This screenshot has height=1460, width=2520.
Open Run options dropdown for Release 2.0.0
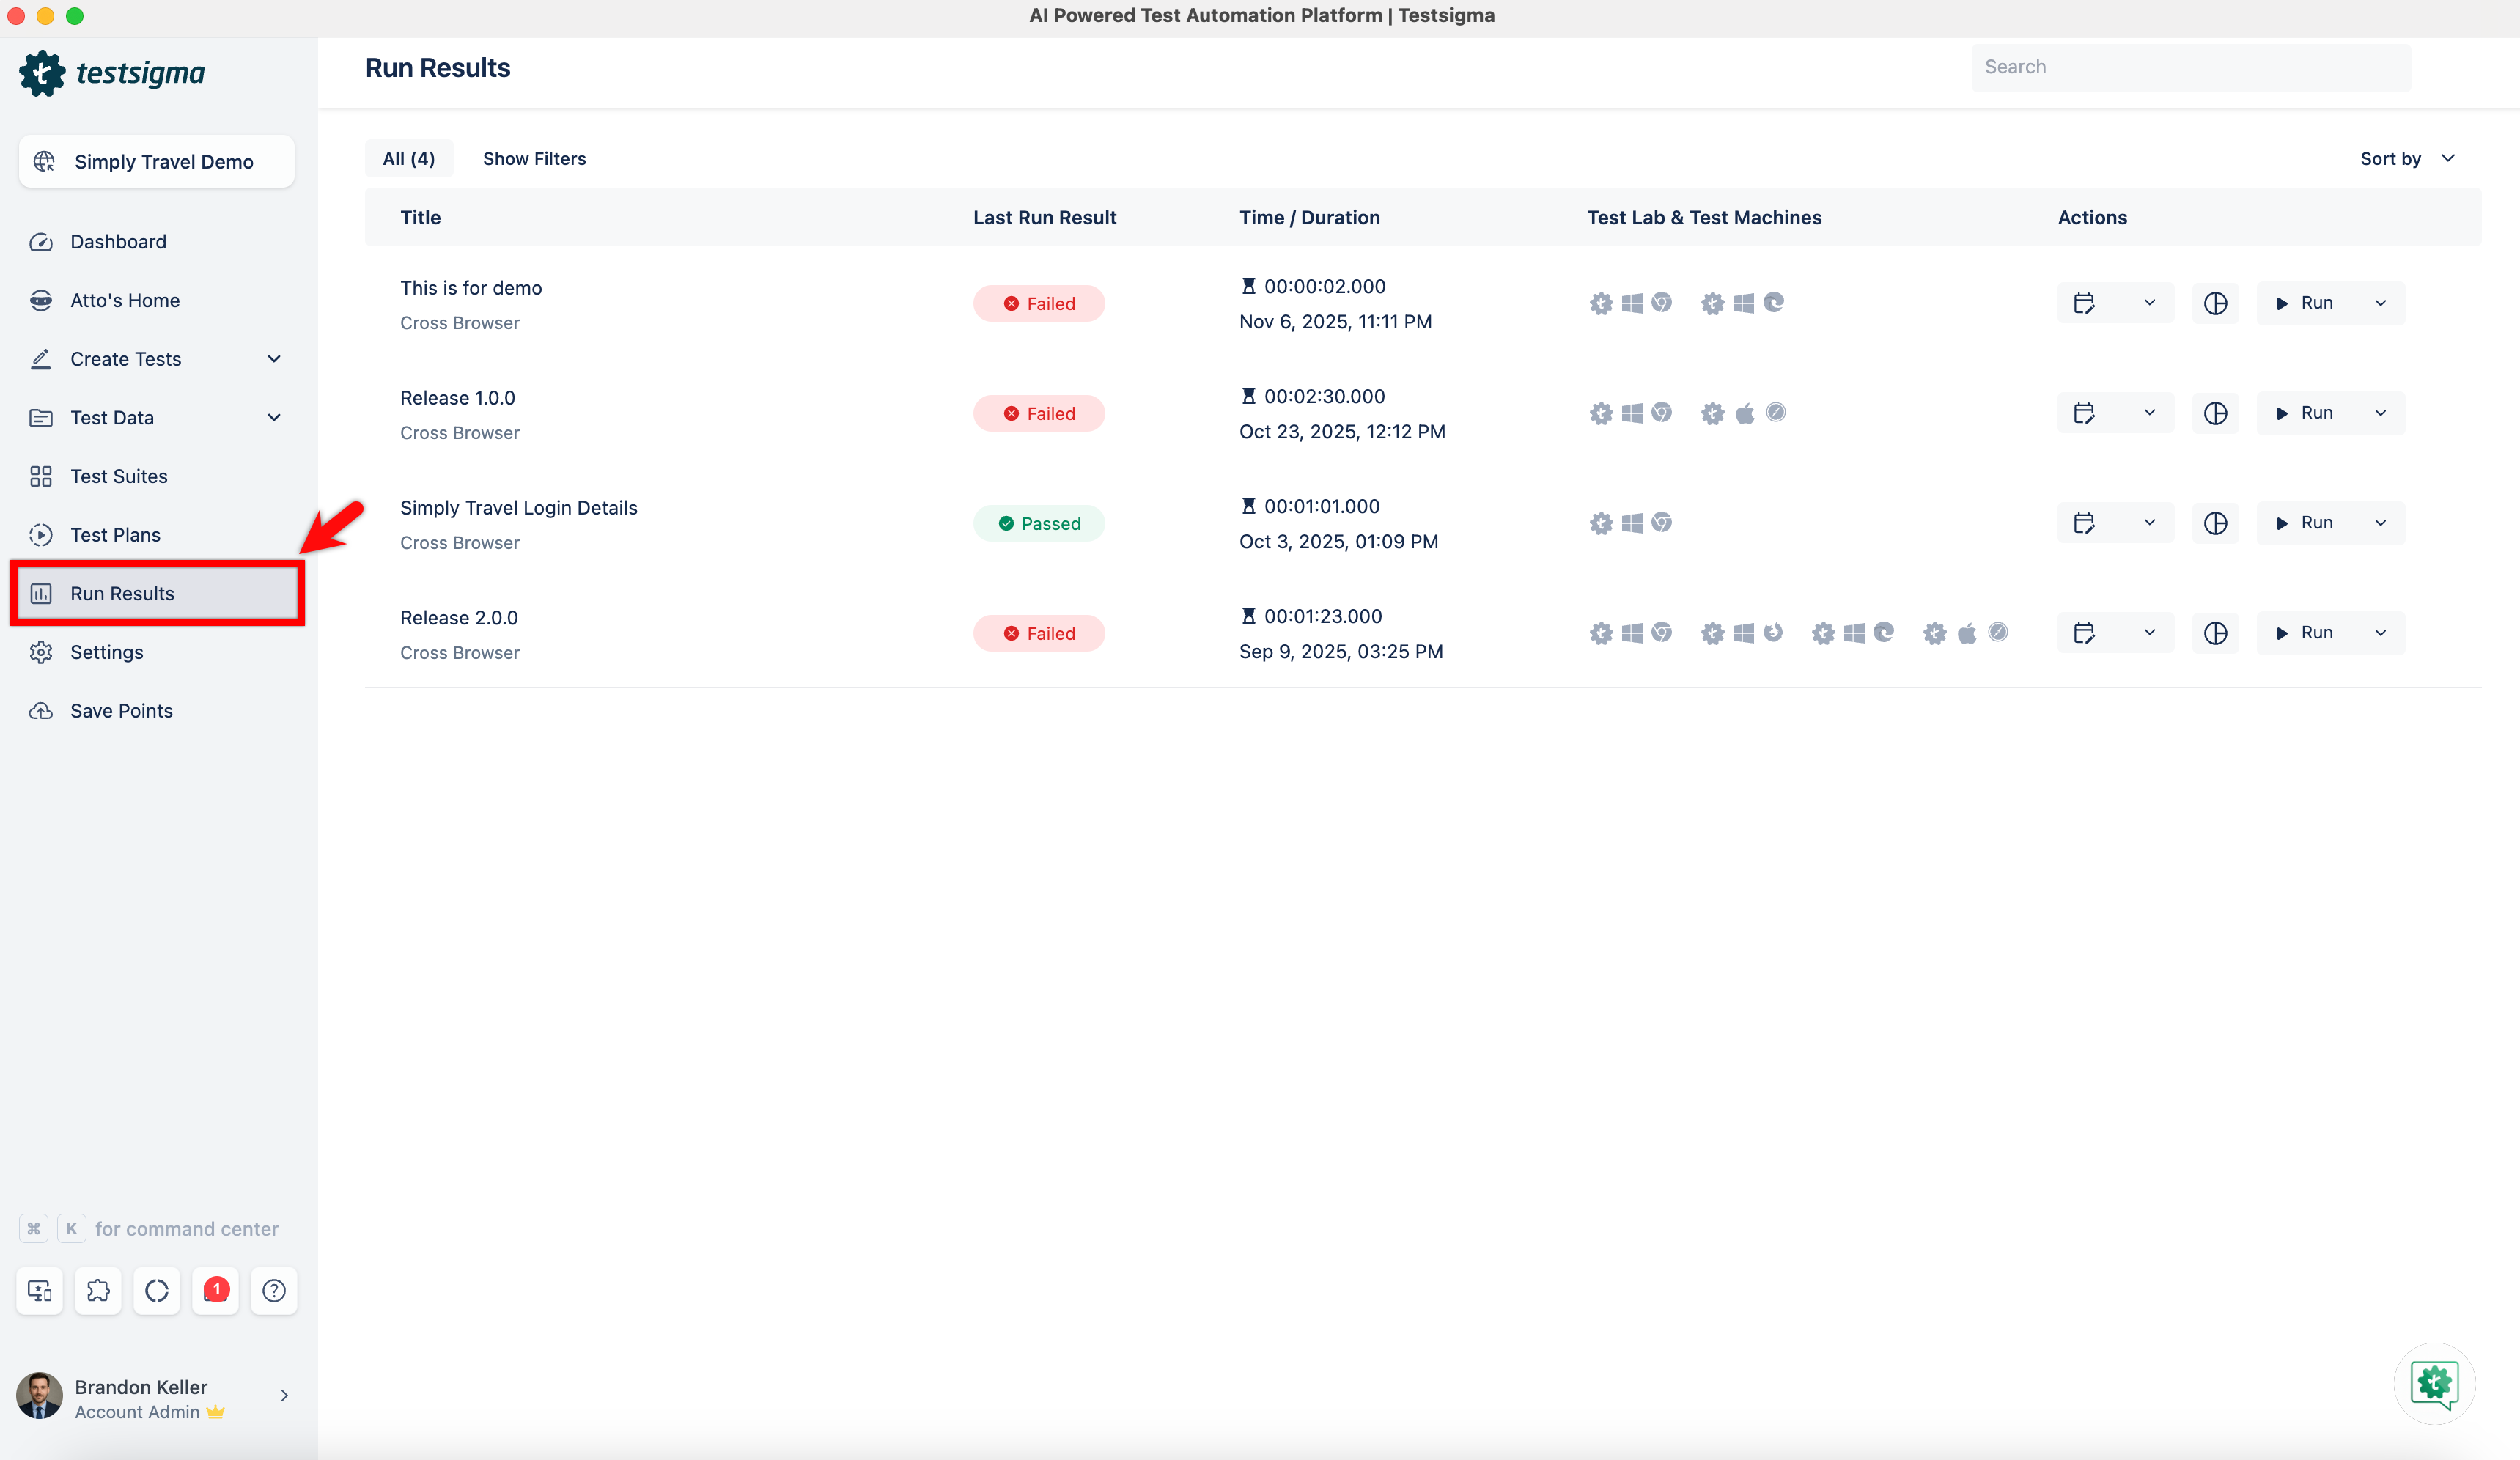(x=2380, y=633)
